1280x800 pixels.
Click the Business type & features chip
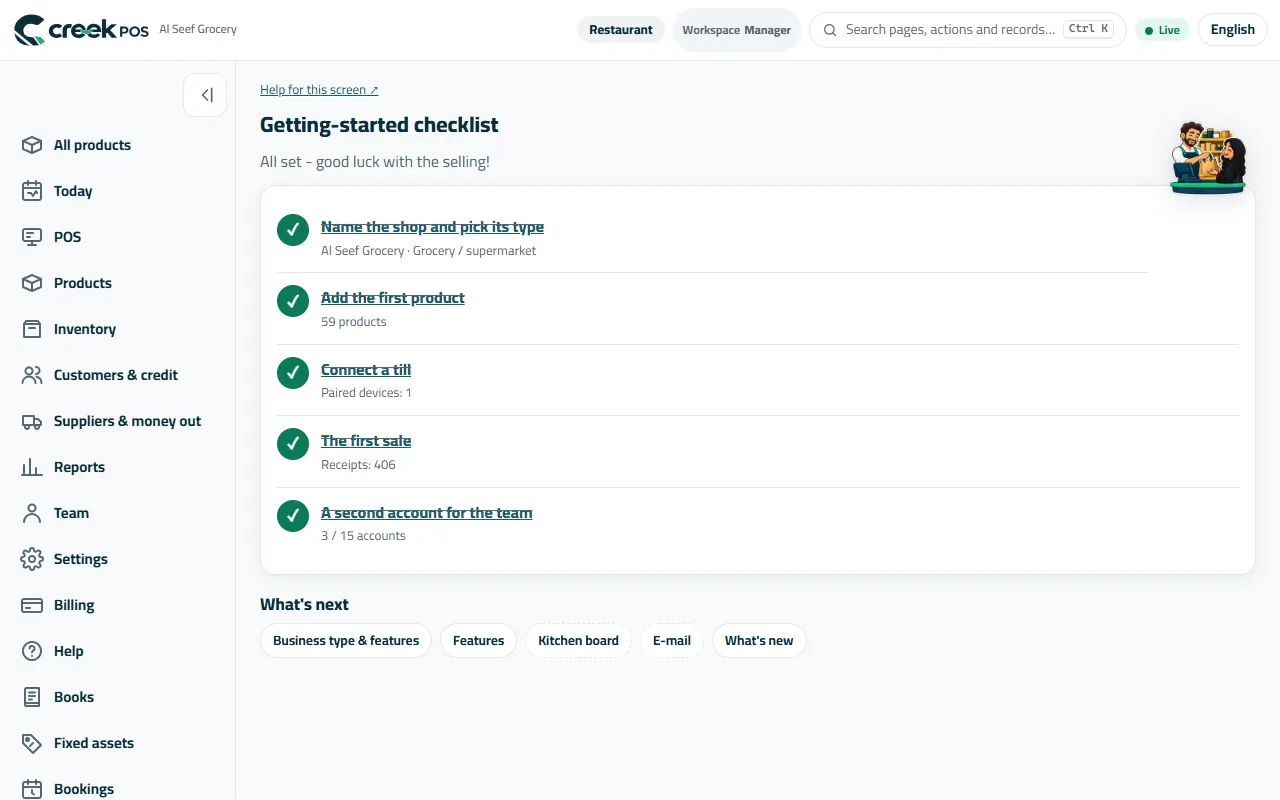click(x=346, y=641)
